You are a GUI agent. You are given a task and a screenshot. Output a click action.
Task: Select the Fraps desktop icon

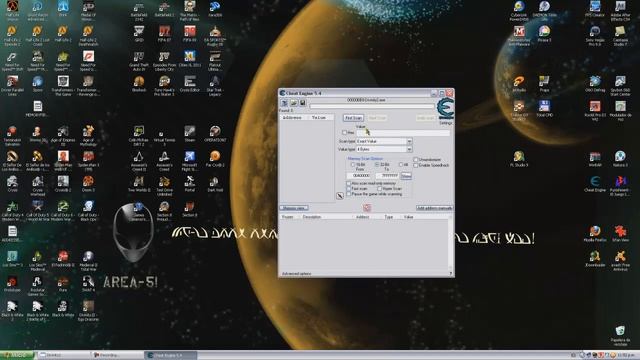point(544,84)
